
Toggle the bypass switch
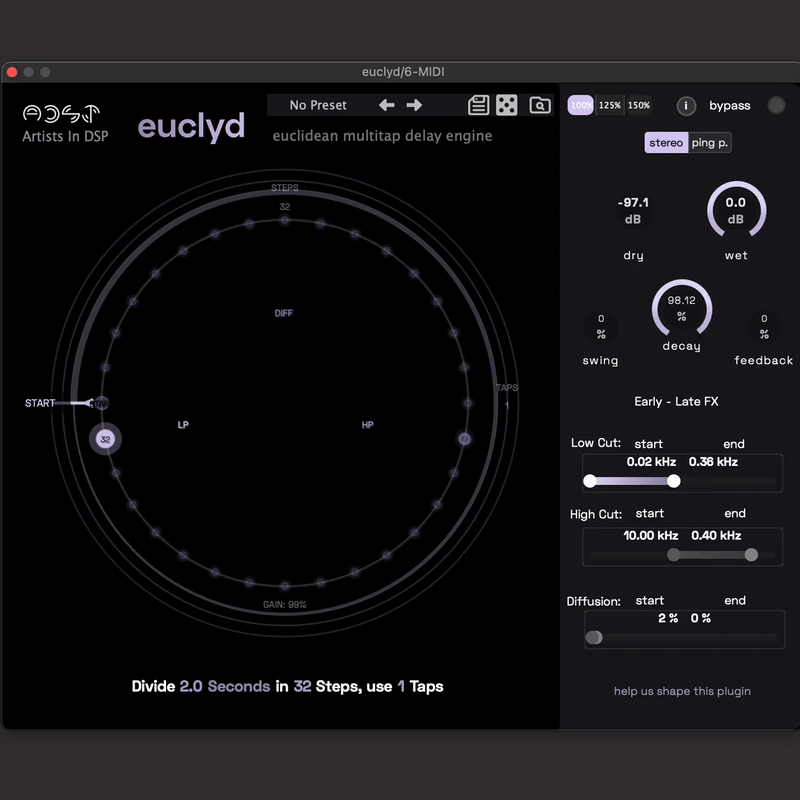click(x=776, y=105)
